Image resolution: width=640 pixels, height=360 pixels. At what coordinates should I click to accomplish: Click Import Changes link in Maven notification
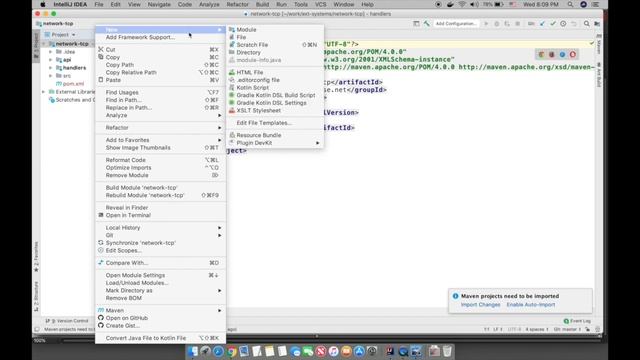click(x=480, y=305)
